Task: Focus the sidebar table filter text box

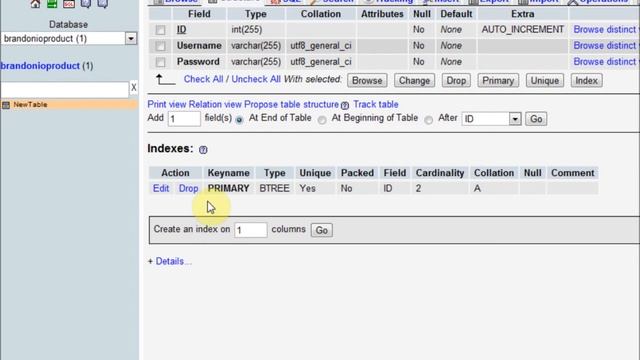Action: pos(64,89)
